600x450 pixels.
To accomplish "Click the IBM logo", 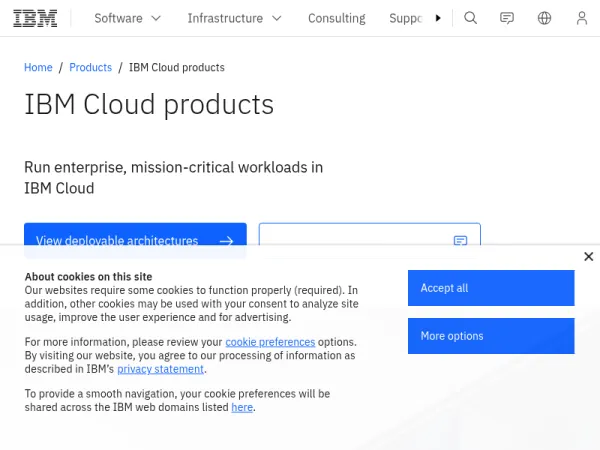I will point(35,18).
